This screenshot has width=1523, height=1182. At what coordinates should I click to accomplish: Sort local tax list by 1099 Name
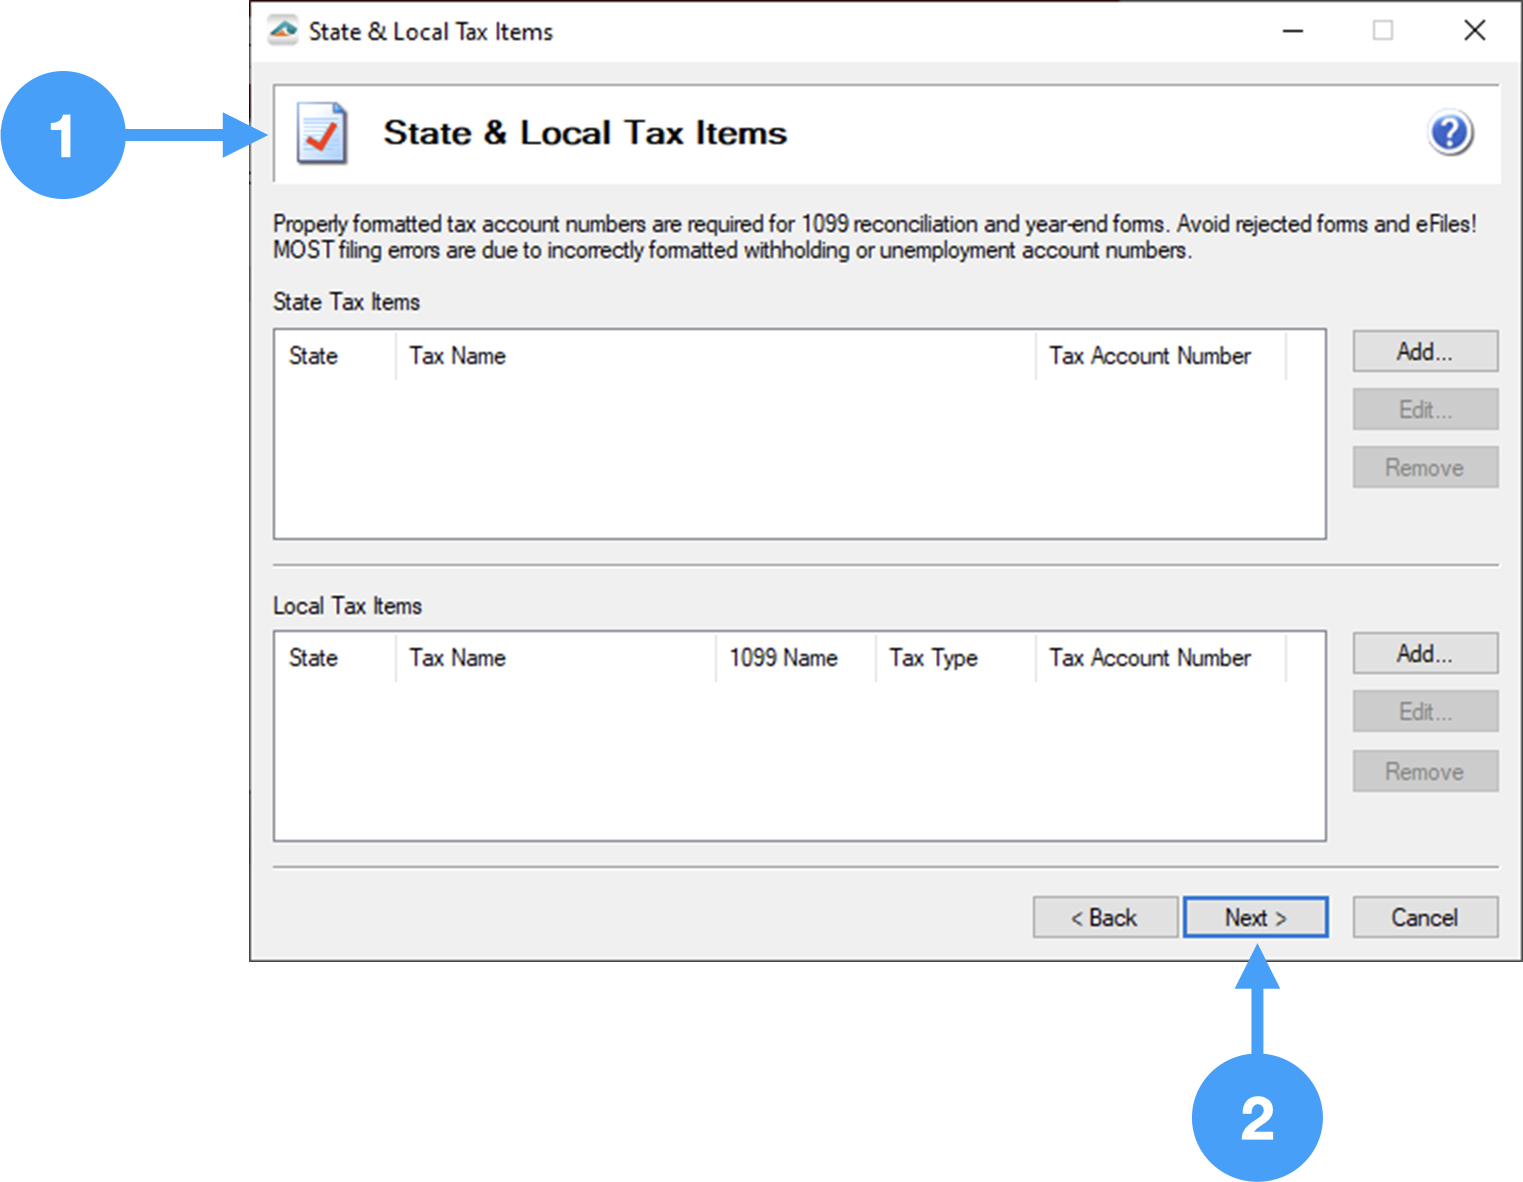point(783,658)
